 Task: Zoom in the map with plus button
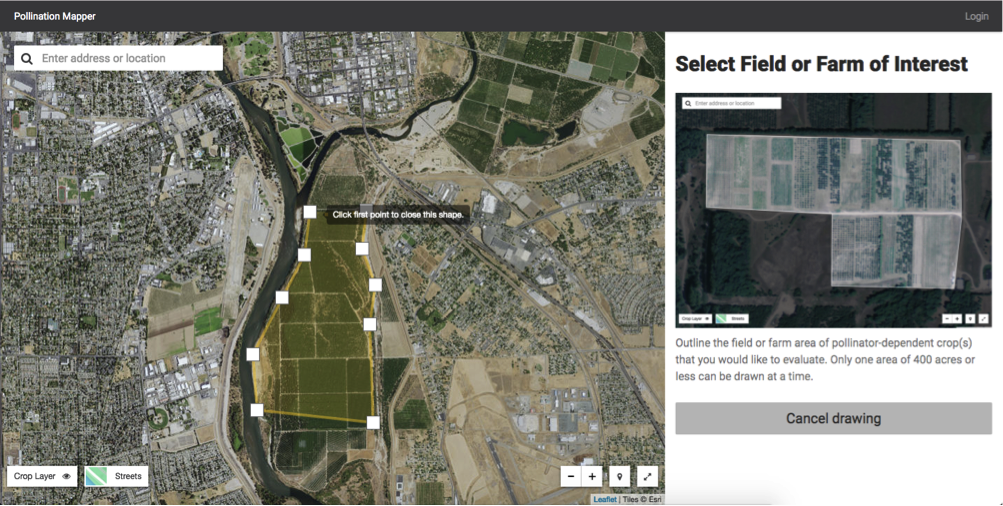[592, 476]
